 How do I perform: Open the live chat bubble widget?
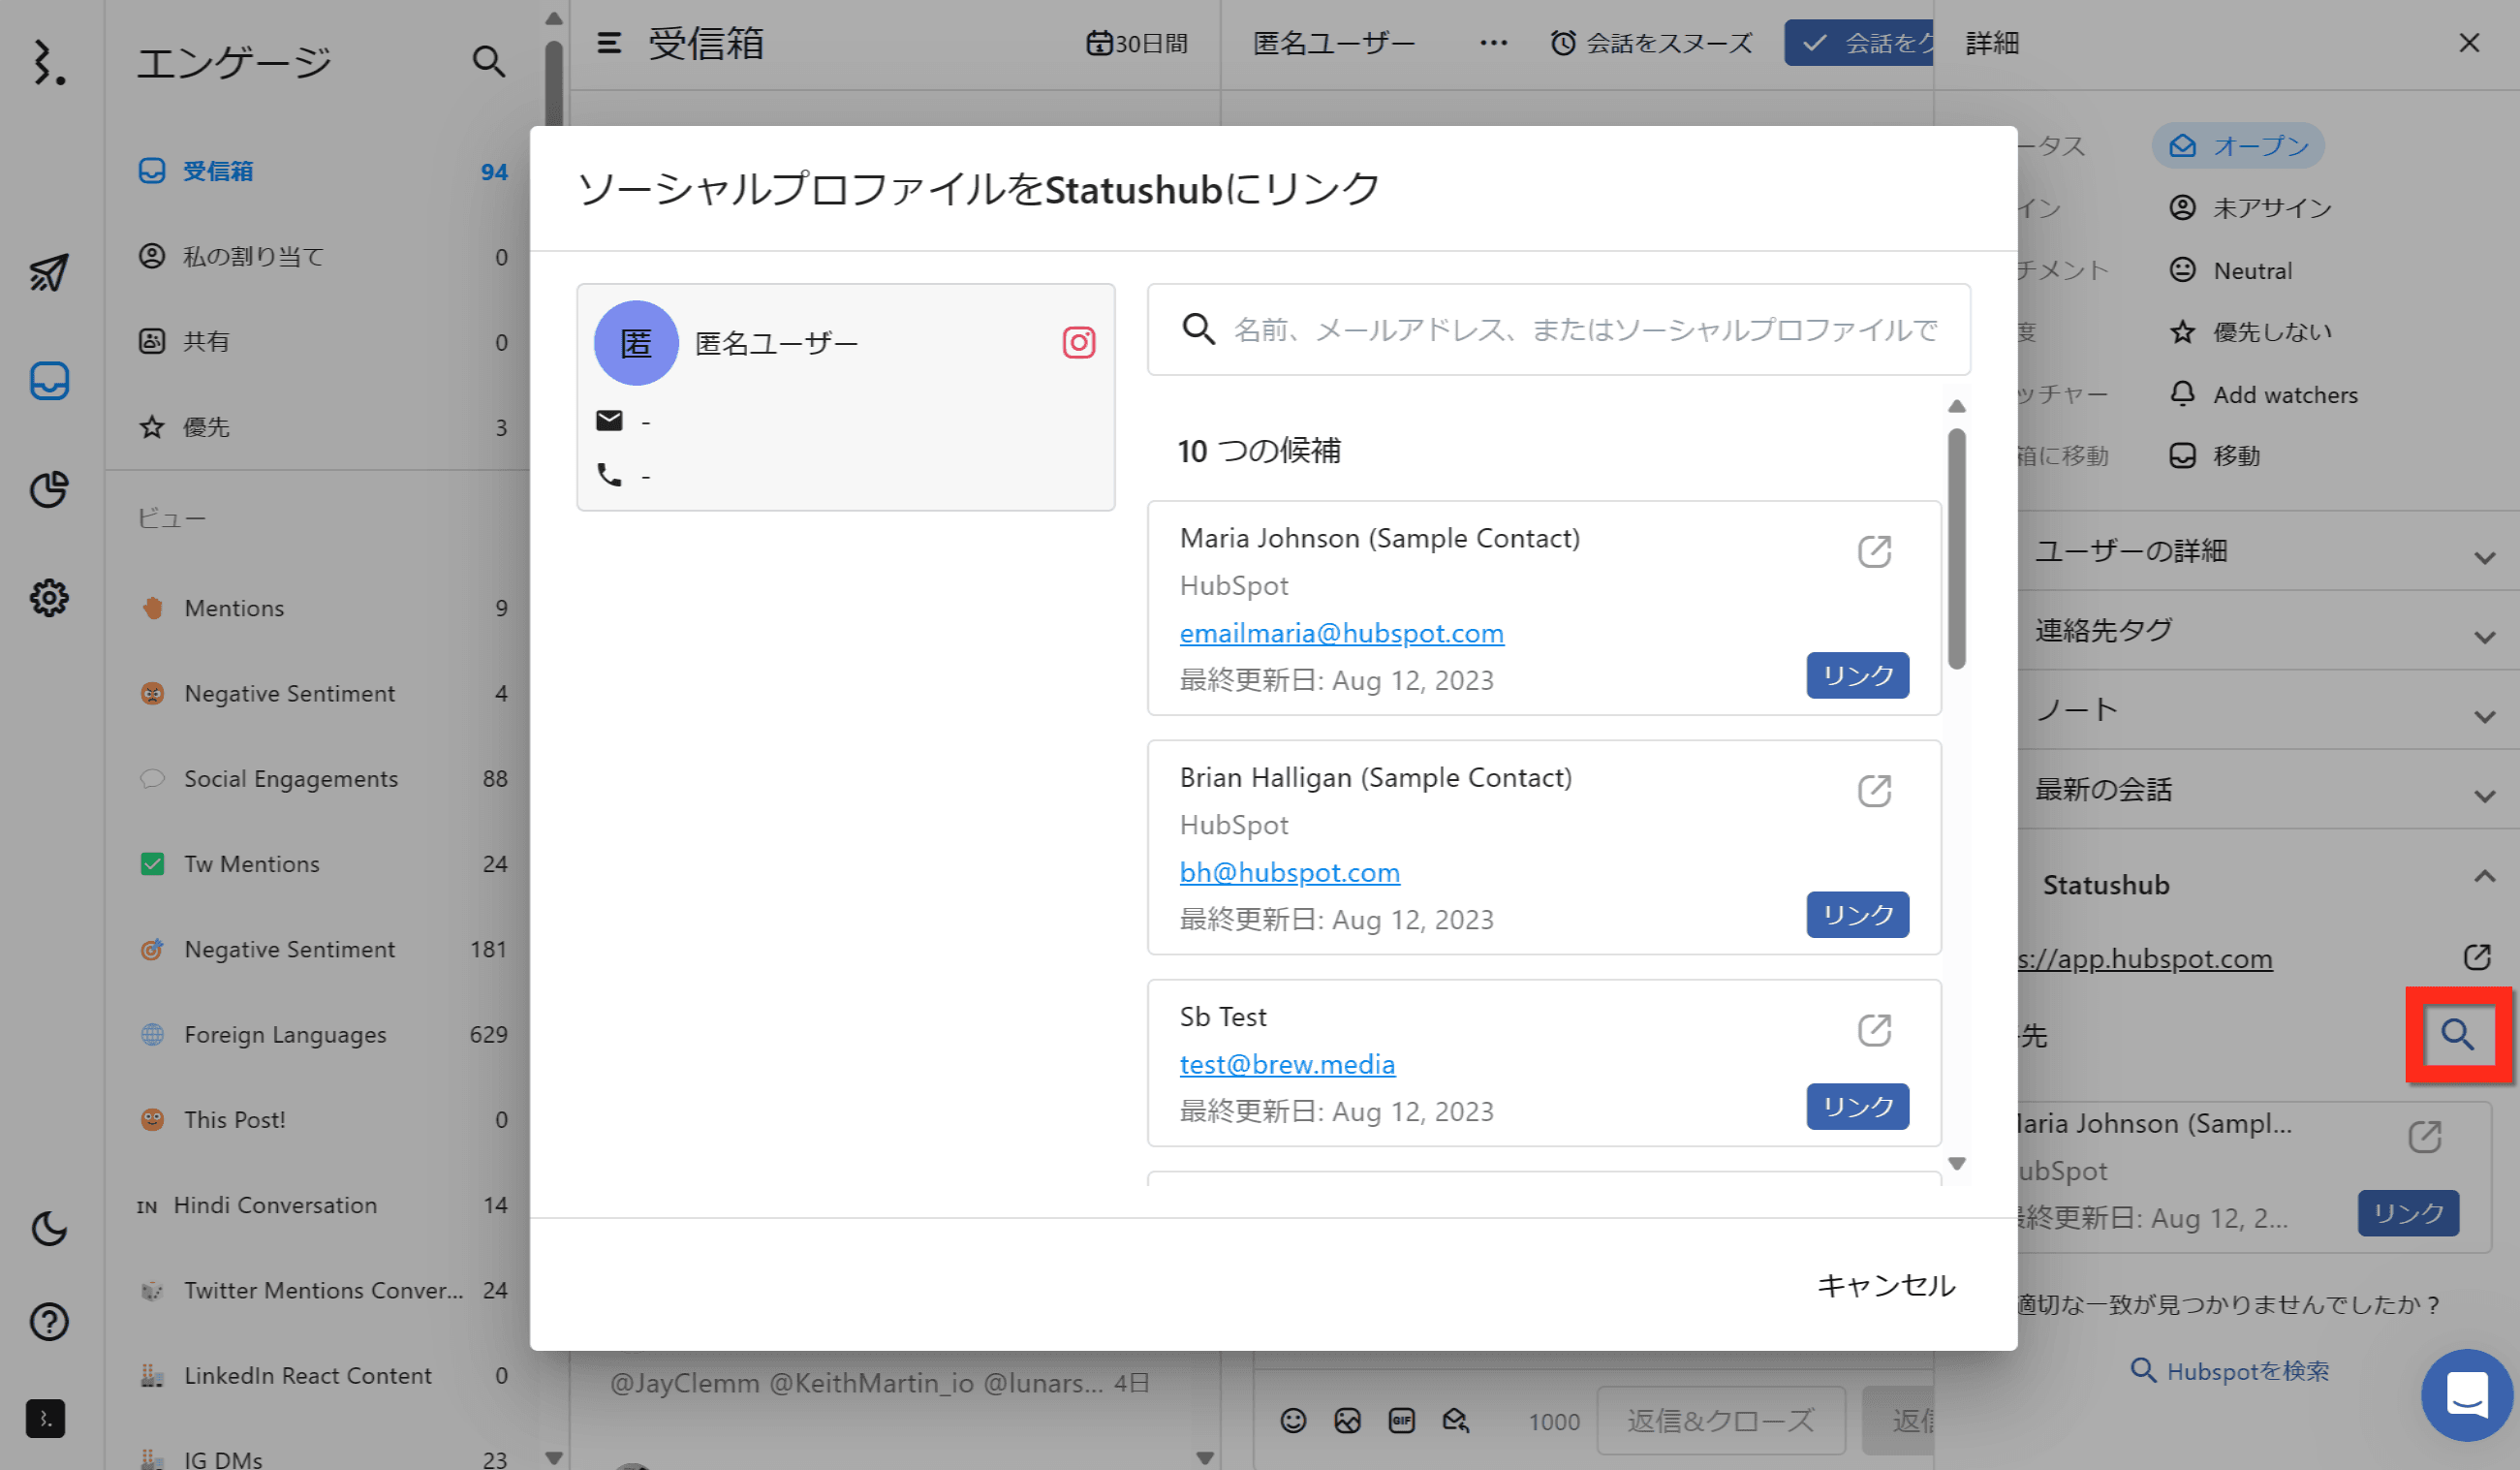(x=2466, y=1394)
